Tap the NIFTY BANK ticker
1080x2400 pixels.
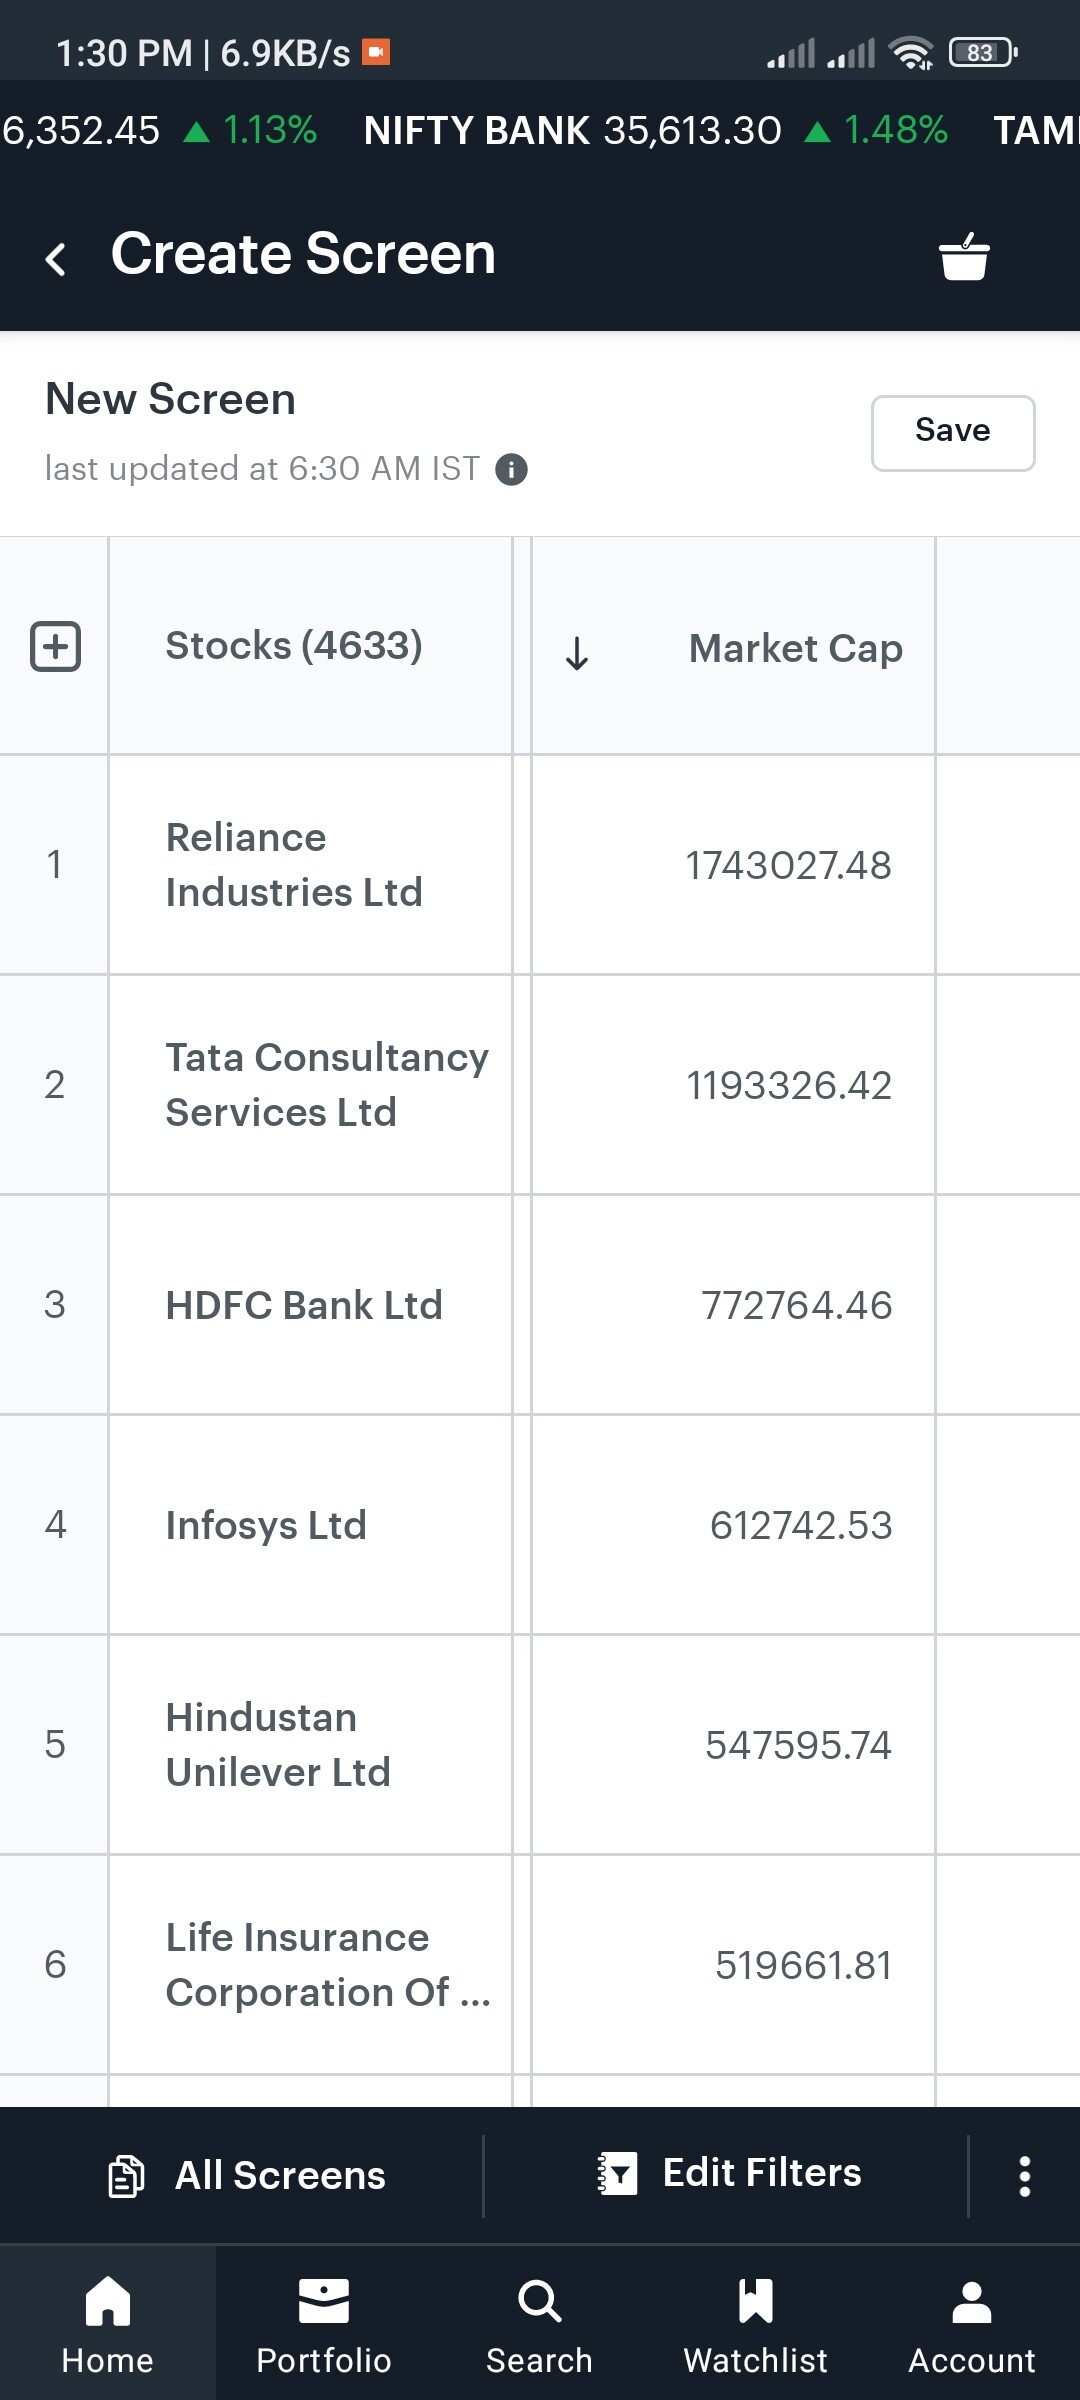pos(656,130)
